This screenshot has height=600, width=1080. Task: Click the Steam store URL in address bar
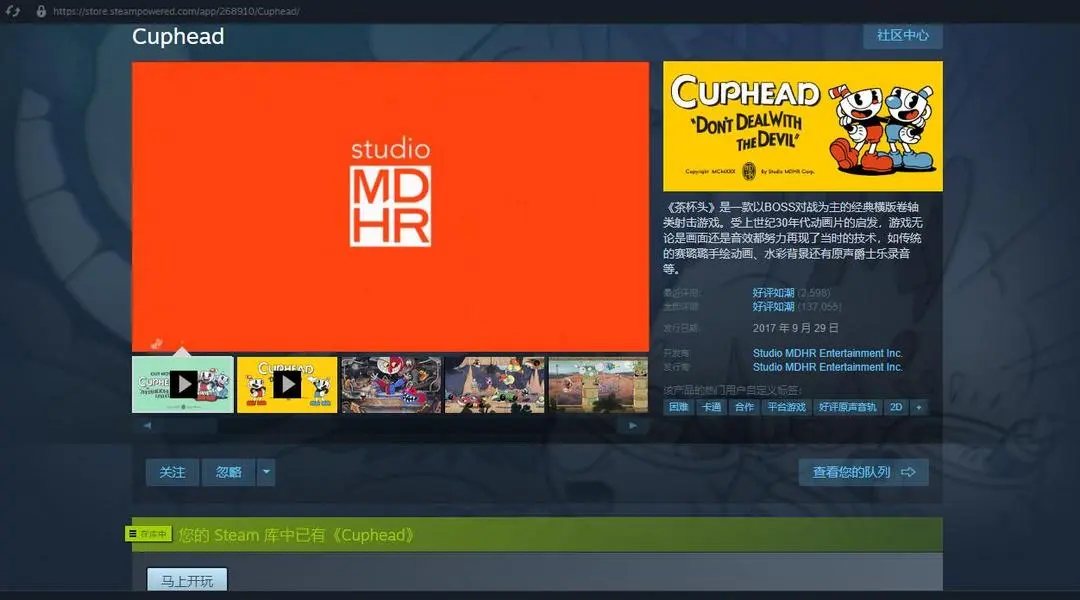176,11
